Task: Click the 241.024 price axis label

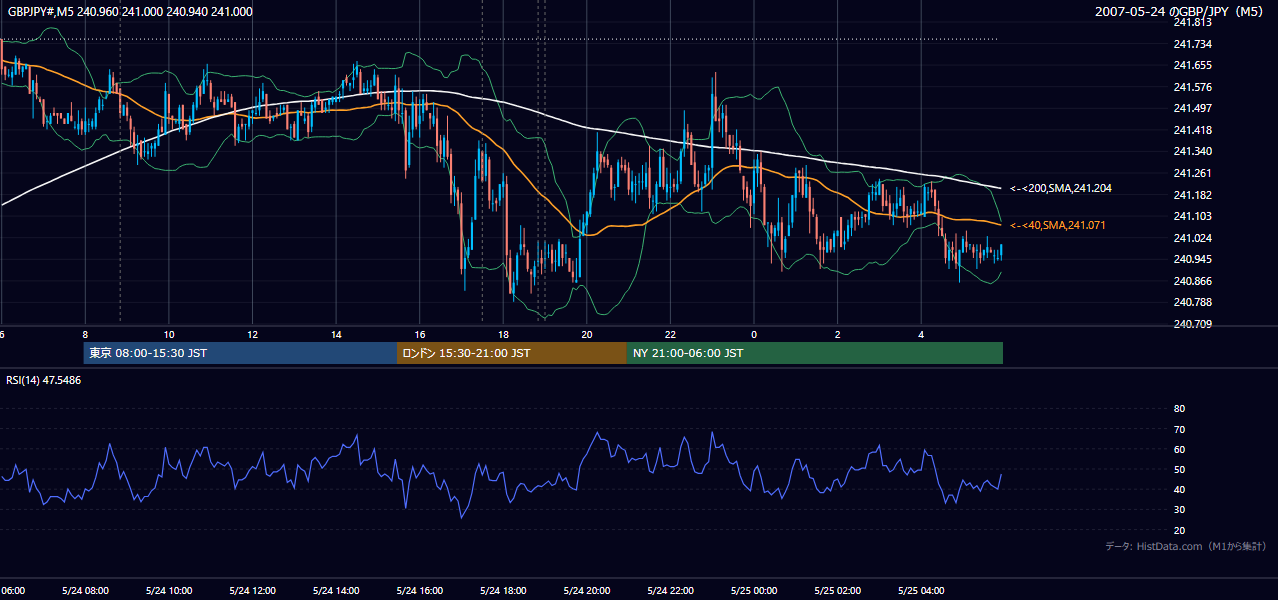Action: click(x=1192, y=238)
